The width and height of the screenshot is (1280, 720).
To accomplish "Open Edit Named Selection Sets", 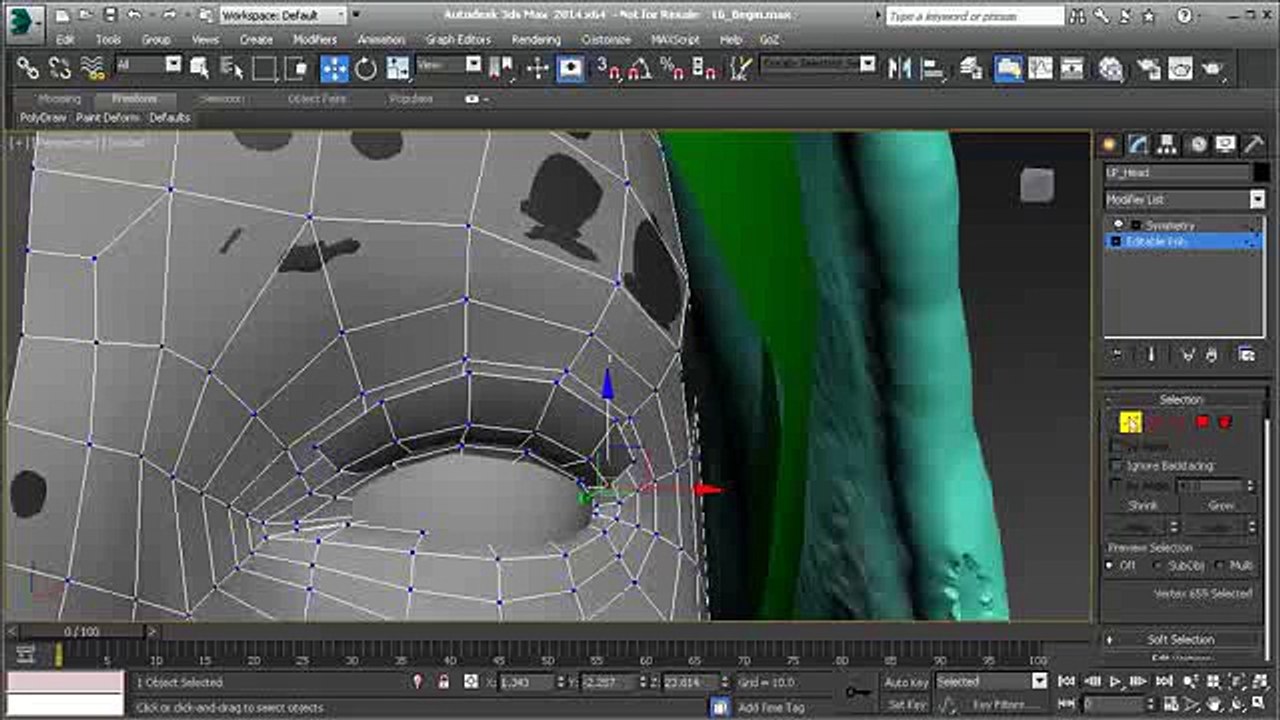I will [741, 68].
